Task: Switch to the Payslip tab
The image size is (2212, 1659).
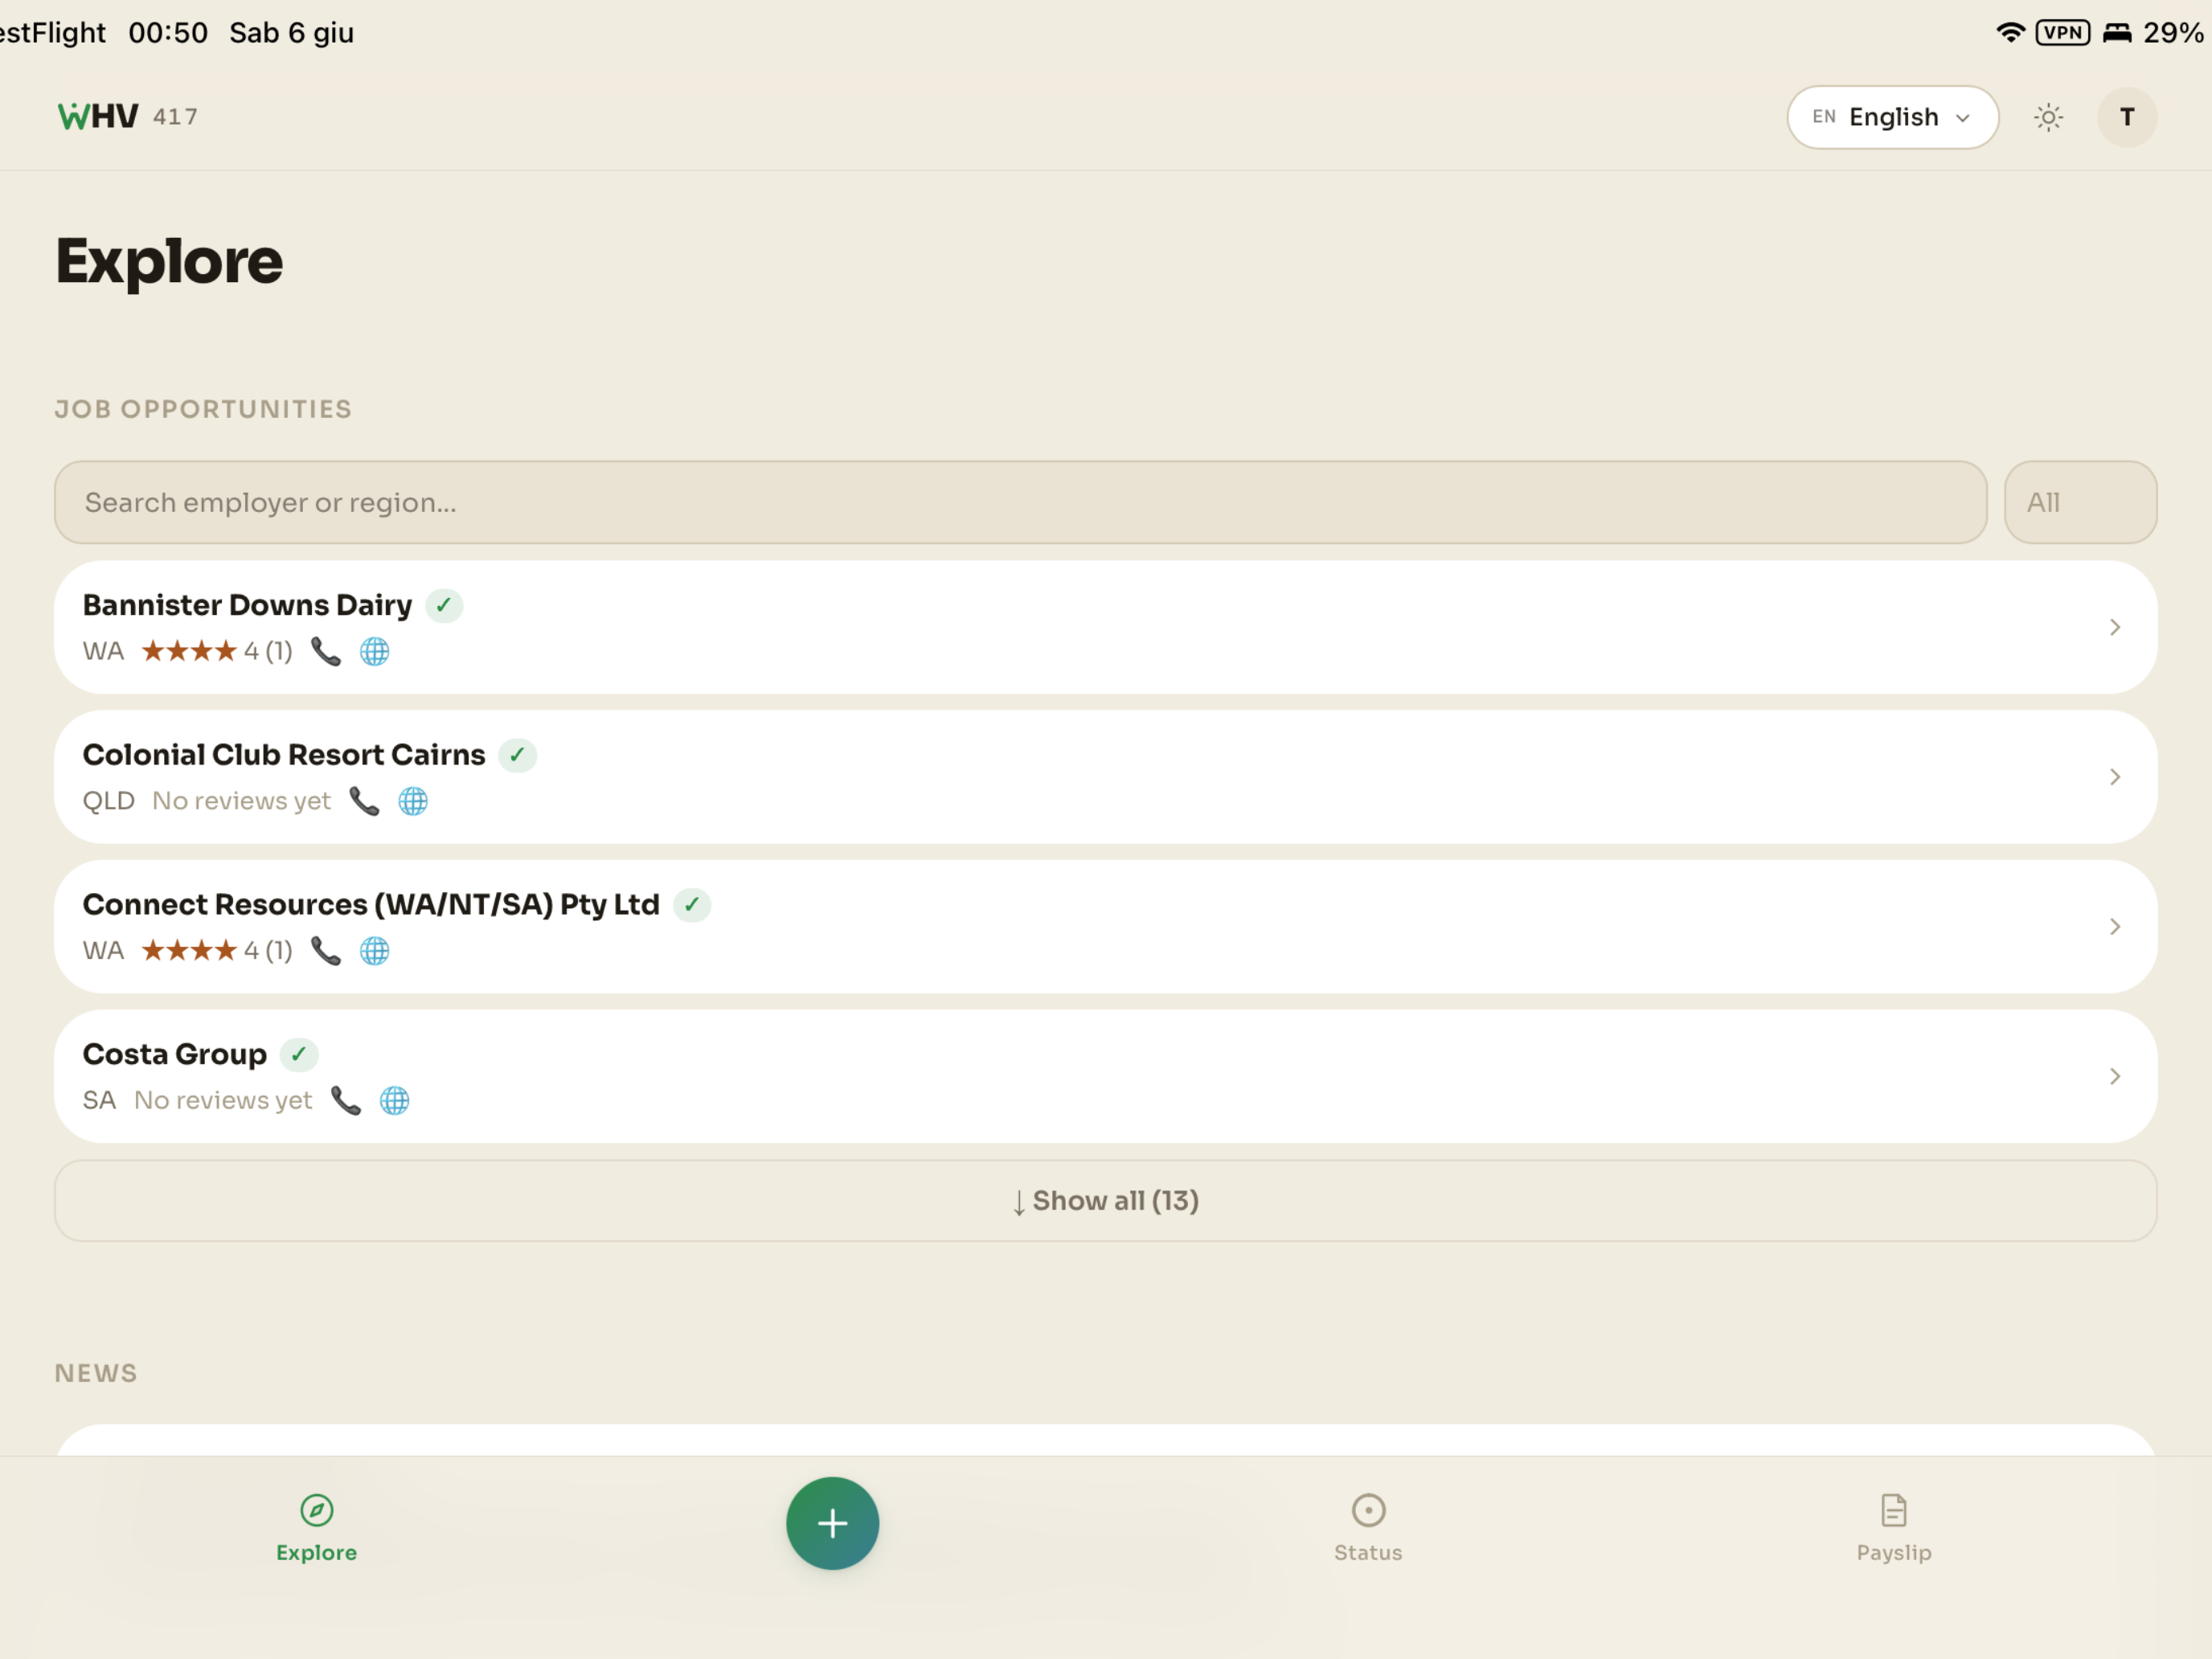Action: (x=1894, y=1528)
